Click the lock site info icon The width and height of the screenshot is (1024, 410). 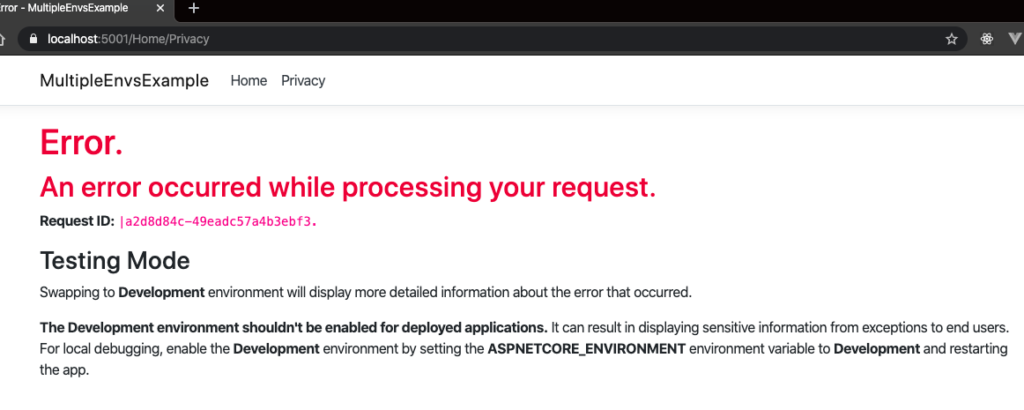[x=33, y=39]
